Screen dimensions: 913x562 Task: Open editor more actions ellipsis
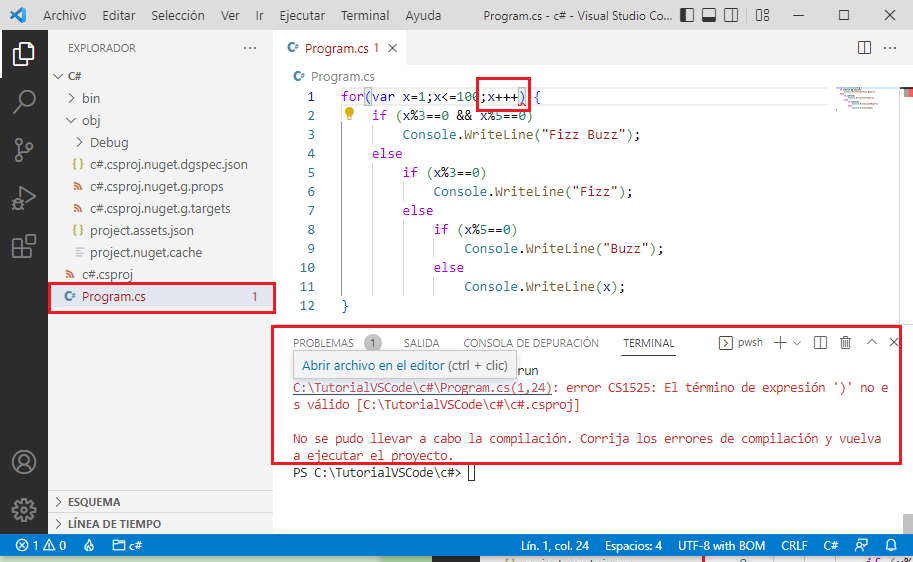890,48
